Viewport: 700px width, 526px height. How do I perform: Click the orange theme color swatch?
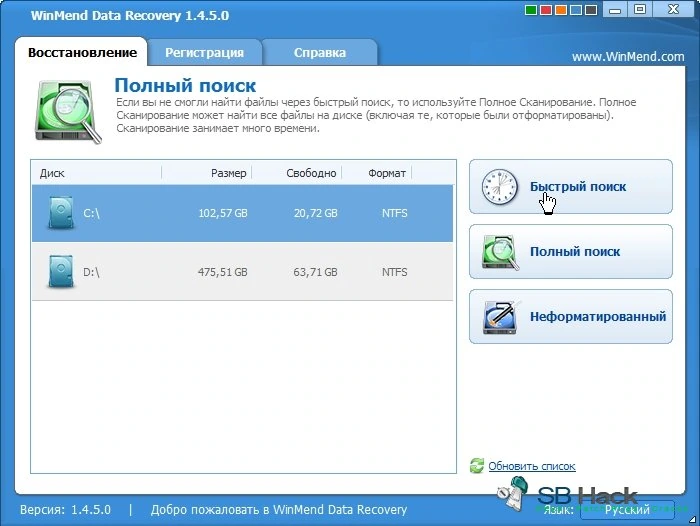(561, 10)
